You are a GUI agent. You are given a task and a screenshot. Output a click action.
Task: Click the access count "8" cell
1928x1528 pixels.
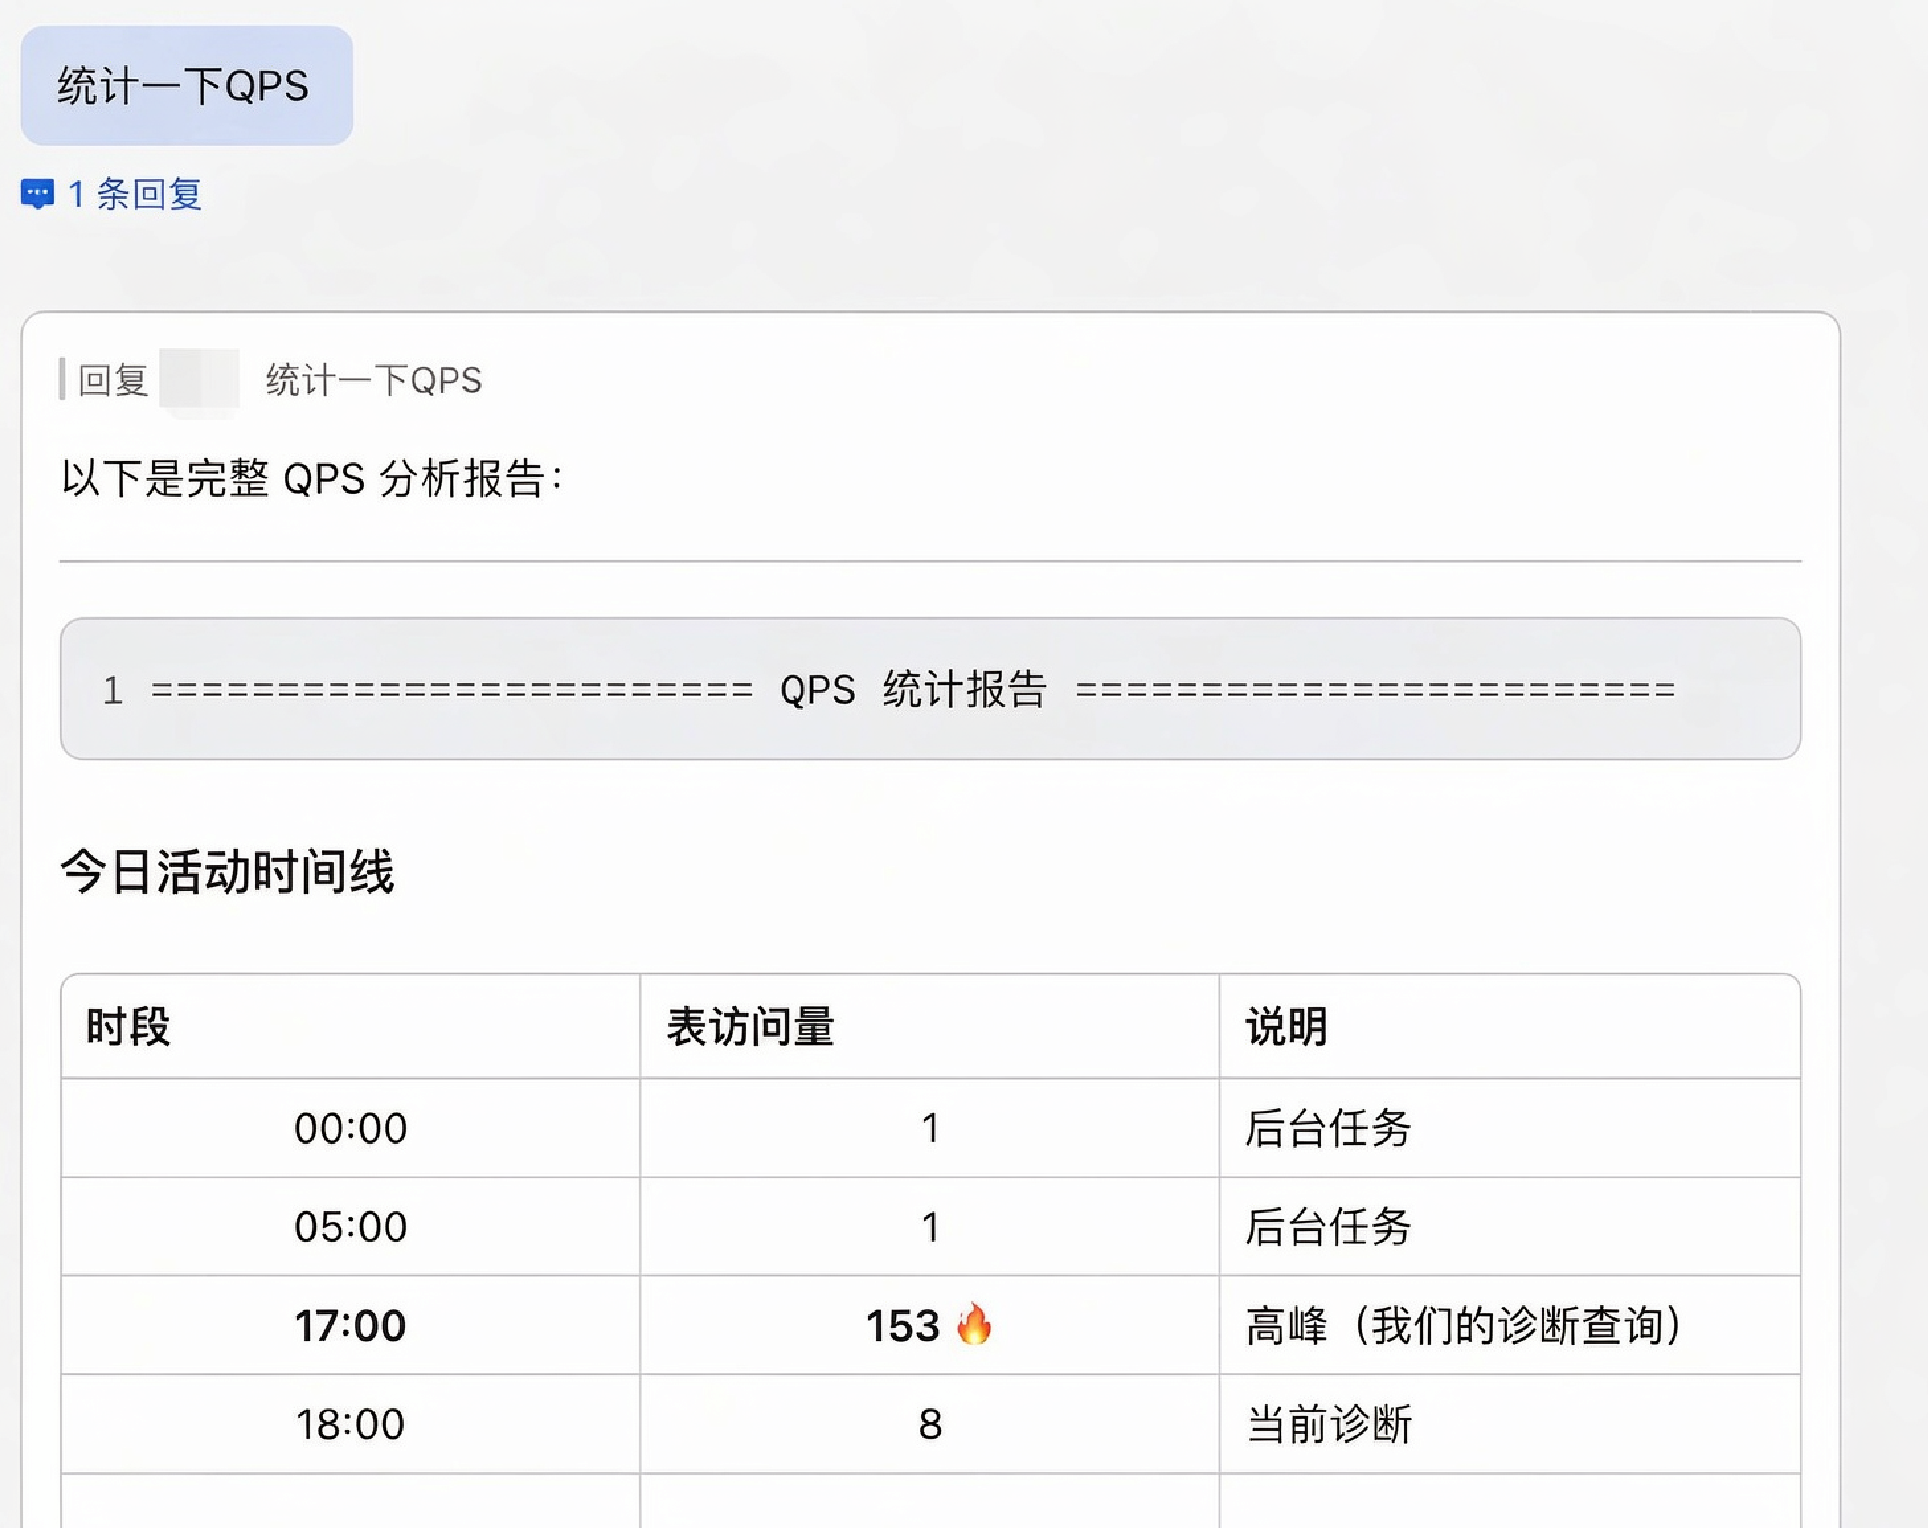pyautogui.click(x=930, y=1424)
